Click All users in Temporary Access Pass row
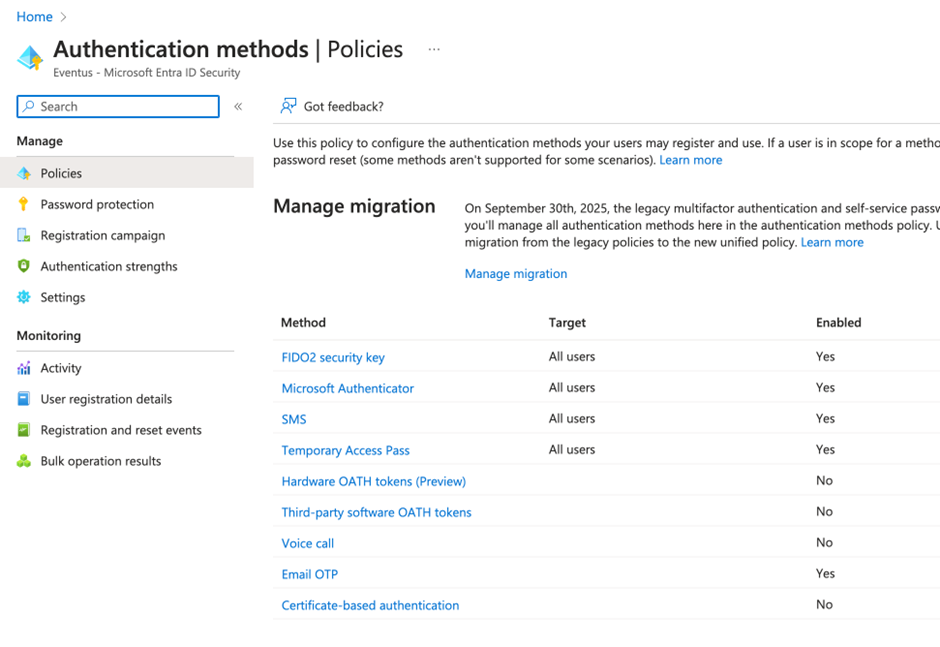 click(572, 449)
